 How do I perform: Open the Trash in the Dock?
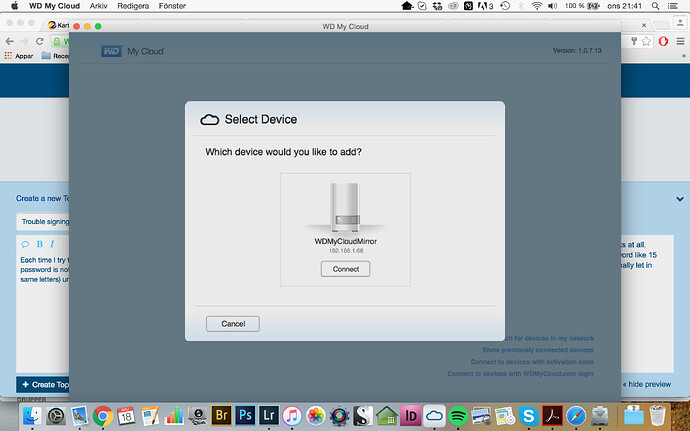(x=657, y=415)
